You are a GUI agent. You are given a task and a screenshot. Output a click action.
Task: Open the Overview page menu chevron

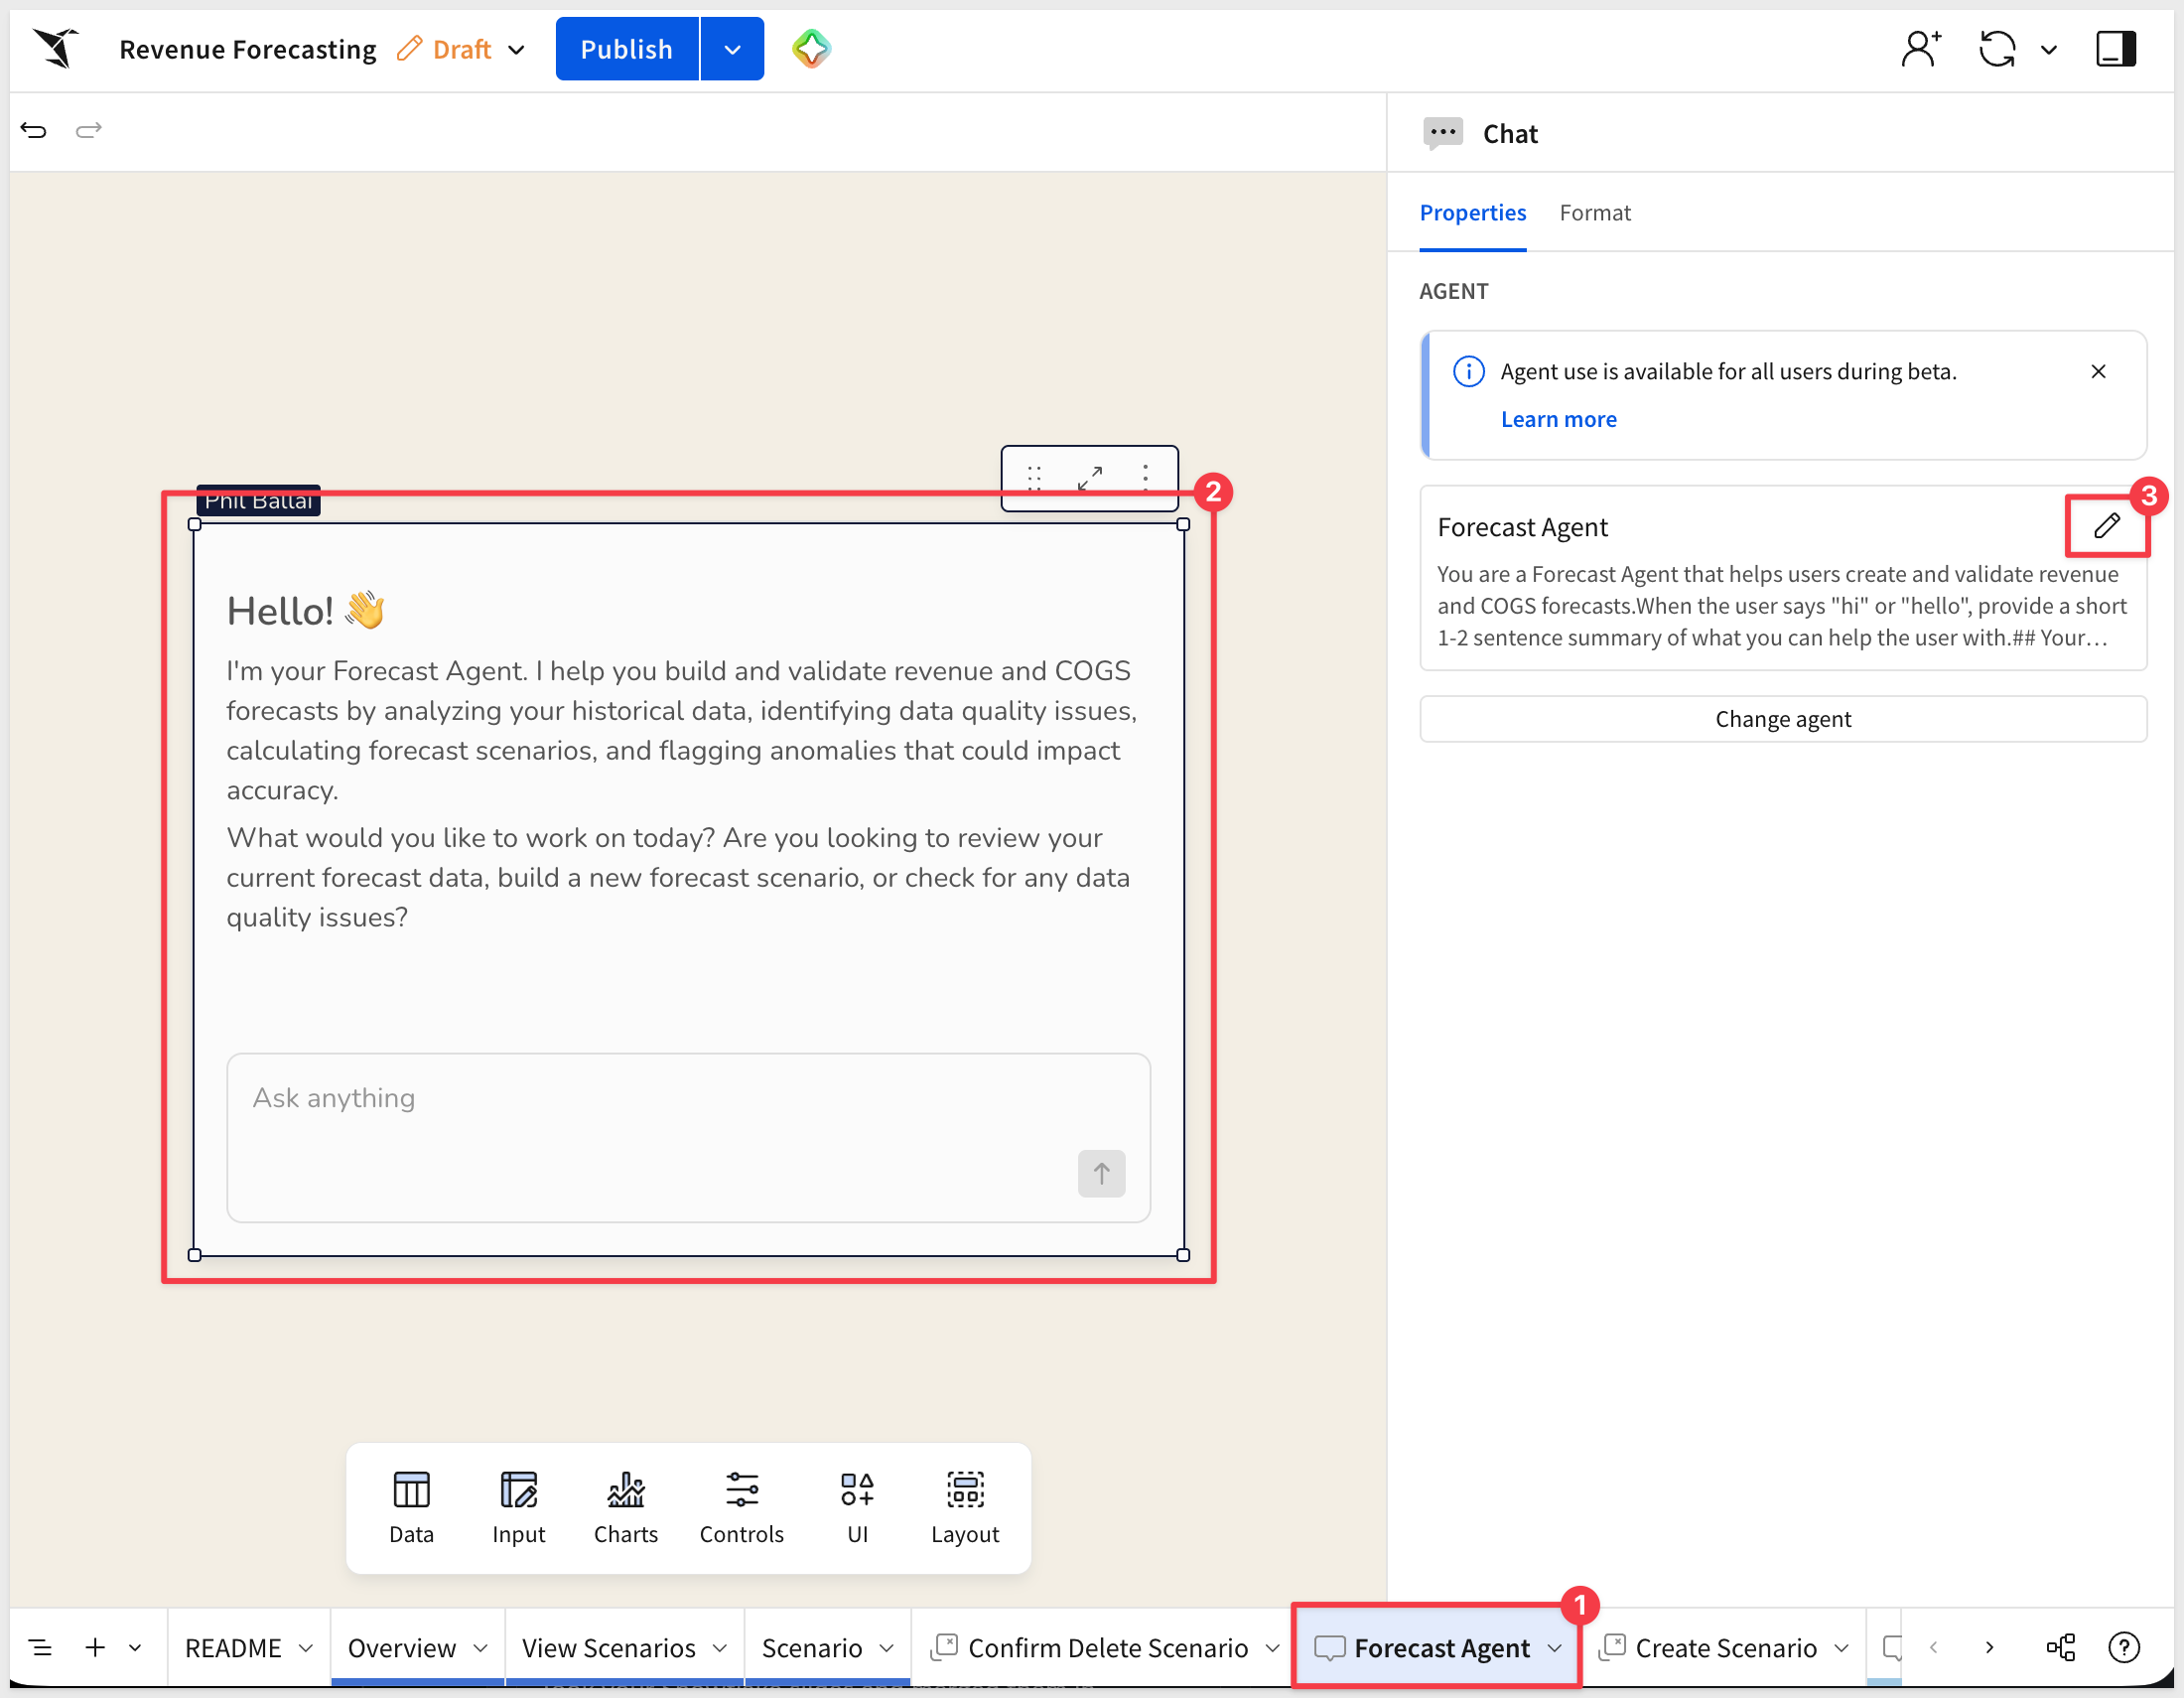coord(480,1647)
